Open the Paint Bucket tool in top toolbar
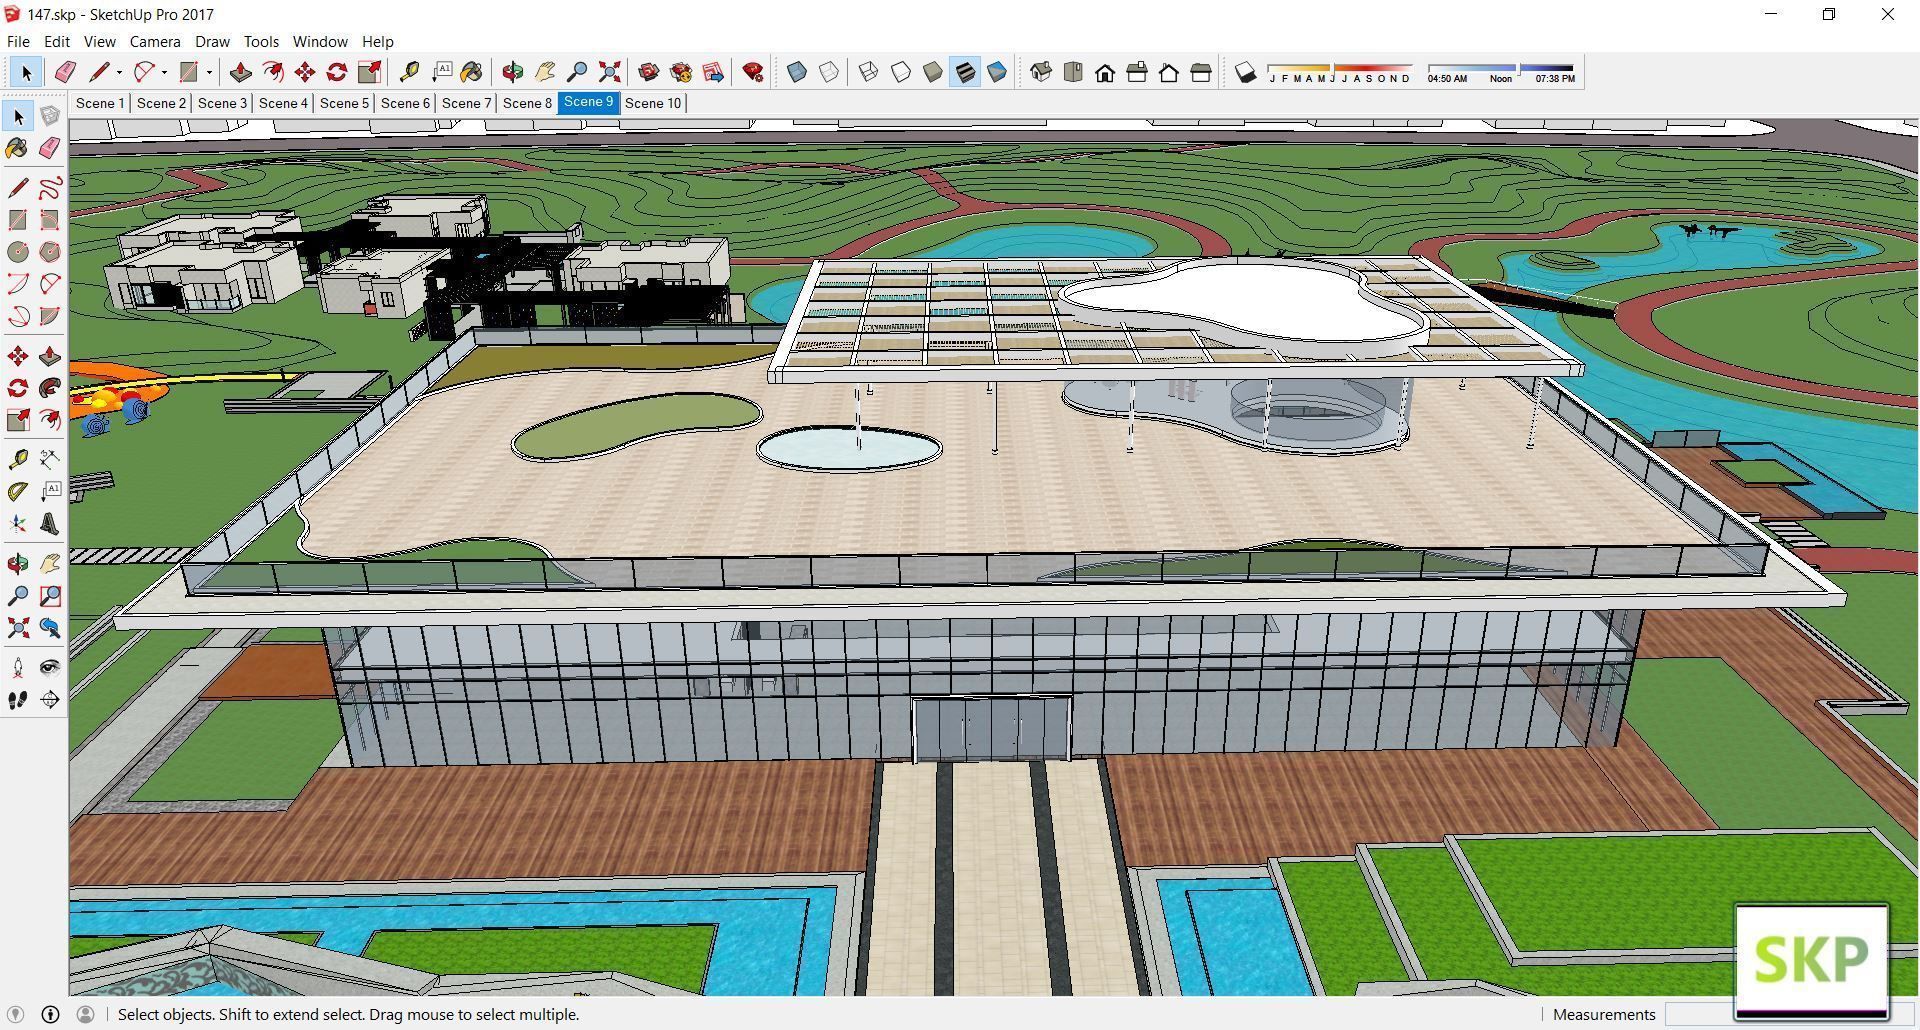1920x1030 pixels. click(x=471, y=72)
